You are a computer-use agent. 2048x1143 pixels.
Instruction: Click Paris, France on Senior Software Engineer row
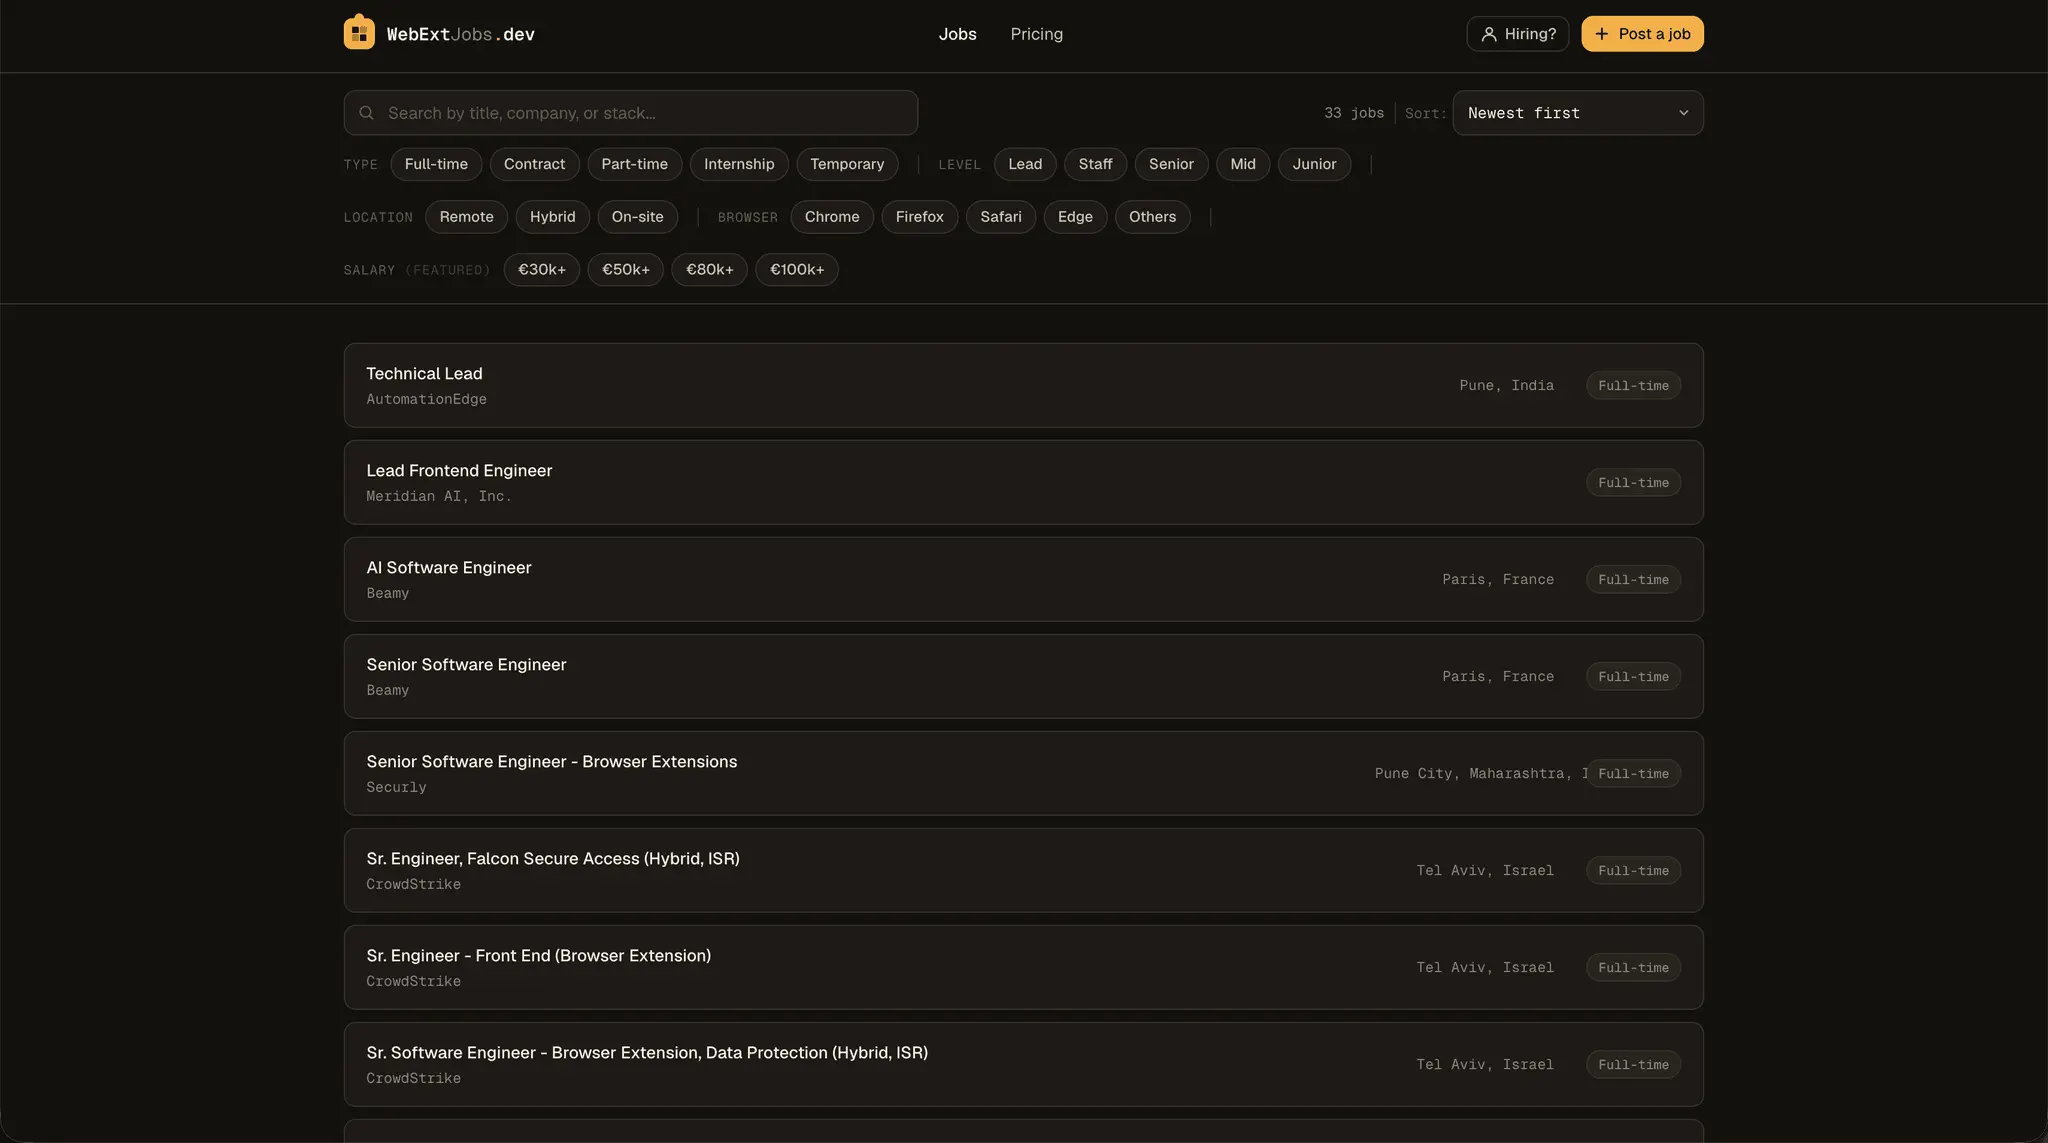pos(1498,677)
